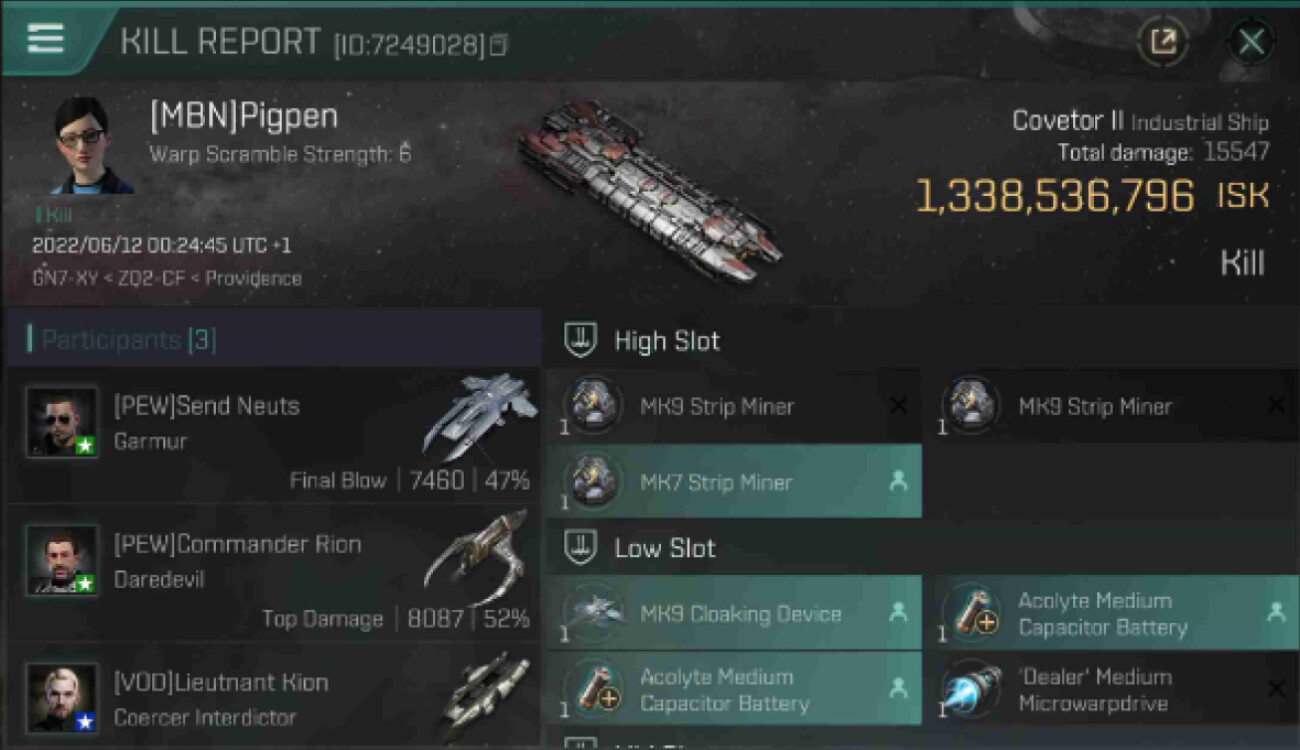Click the Daredevil ship image

coord(476,557)
